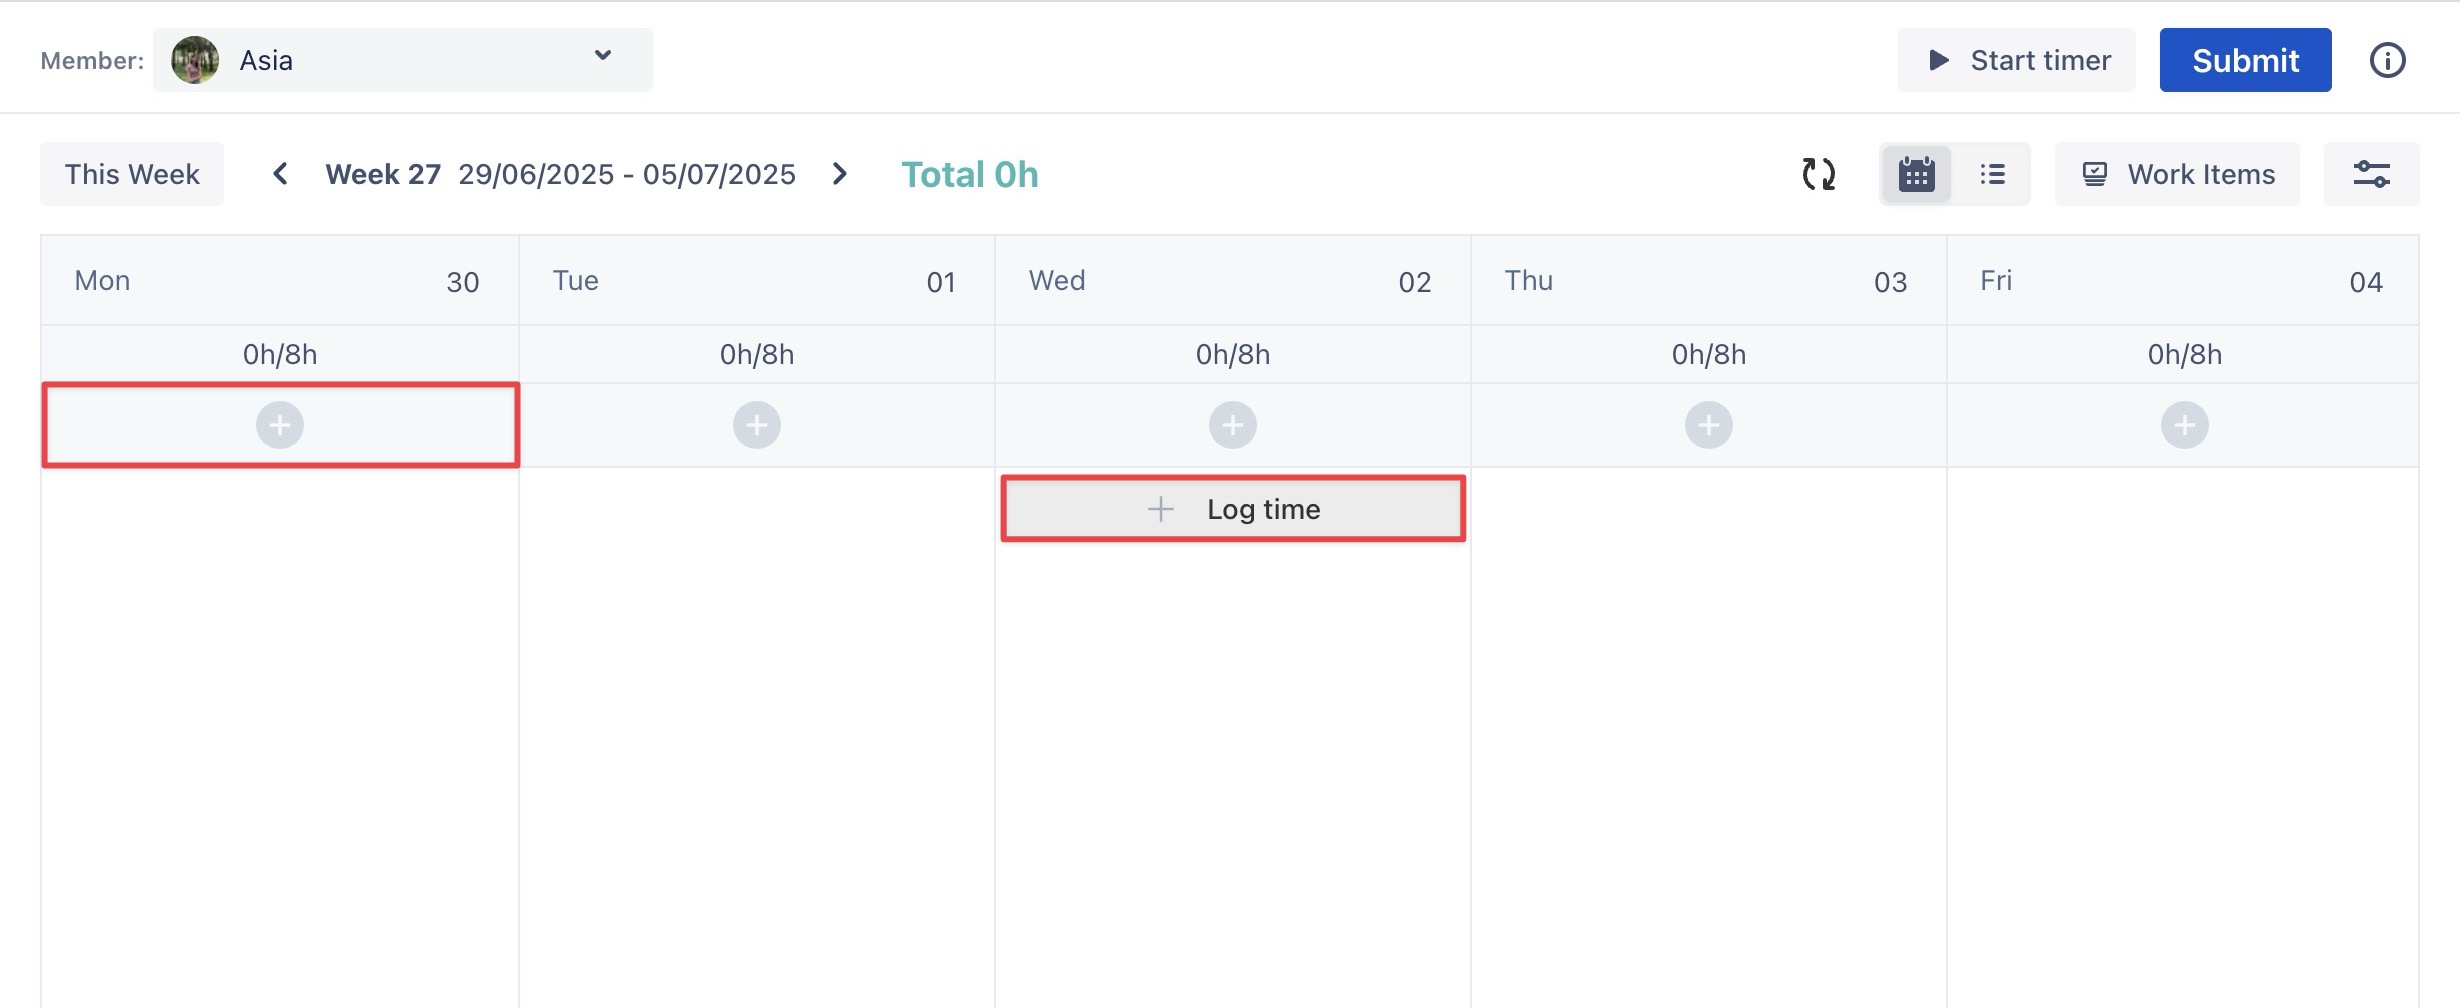Submit the timesheet
Image resolution: width=2460 pixels, height=1008 pixels.
coord(2245,60)
